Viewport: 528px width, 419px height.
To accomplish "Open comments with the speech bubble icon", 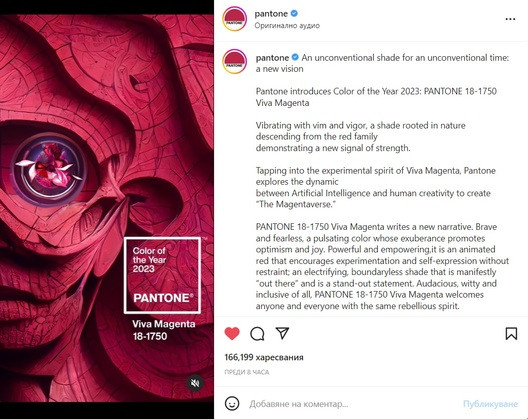I will point(257,334).
